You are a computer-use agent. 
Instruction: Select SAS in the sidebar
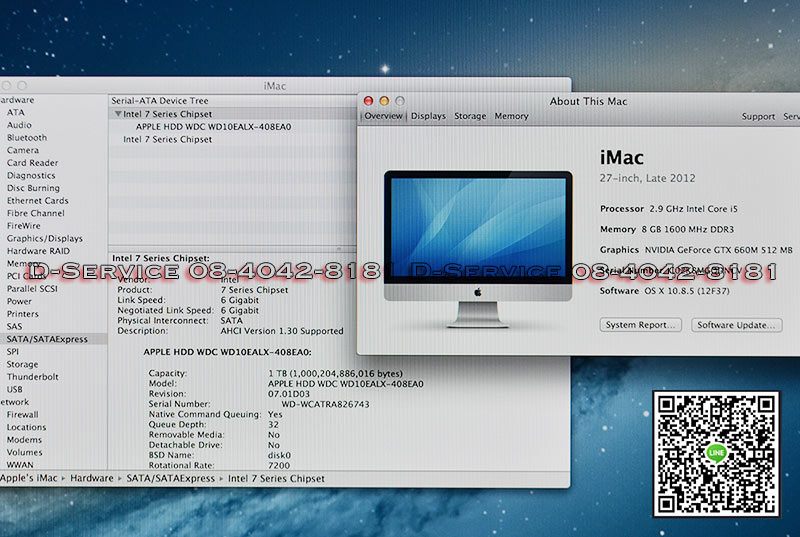pyautogui.click(x=14, y=326)
